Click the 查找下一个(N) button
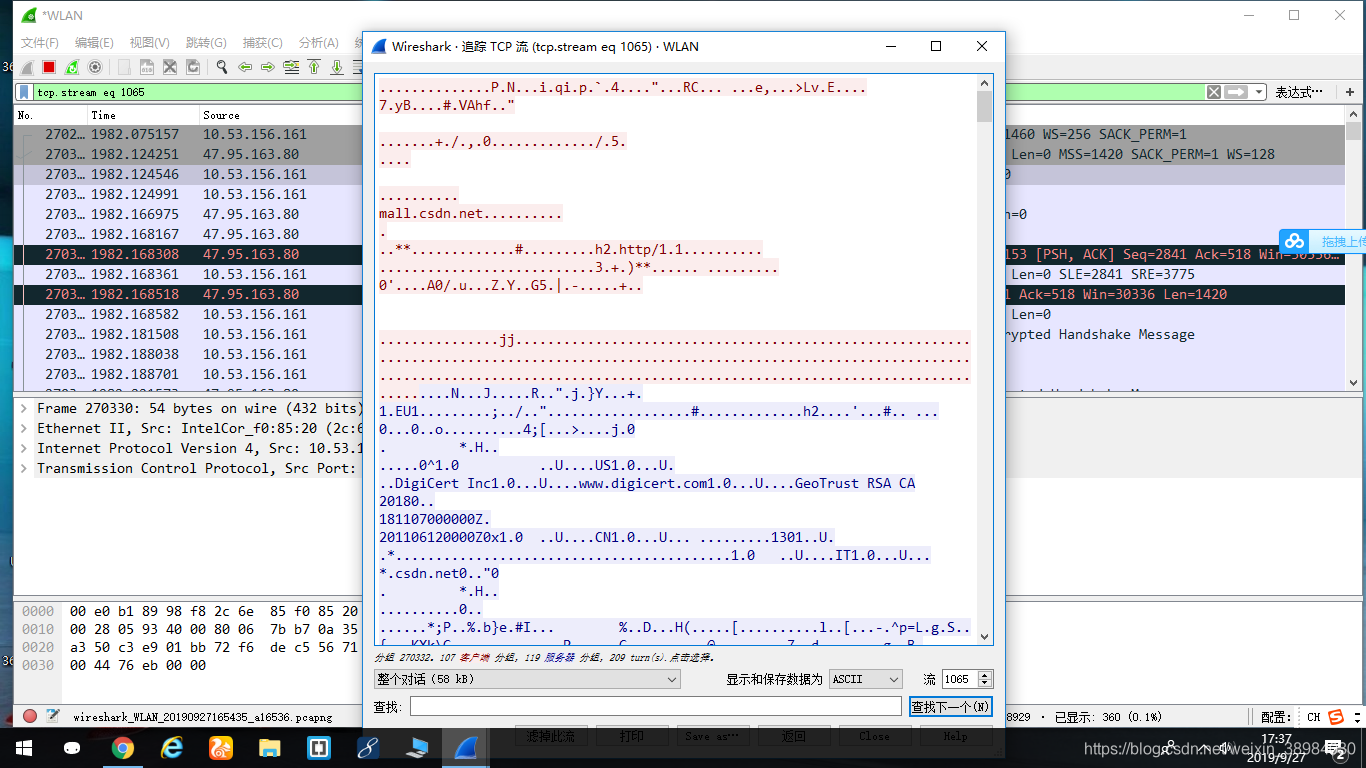Image resolution: width=1366 pixels, height=768 pixels. [x=950, y=707]
